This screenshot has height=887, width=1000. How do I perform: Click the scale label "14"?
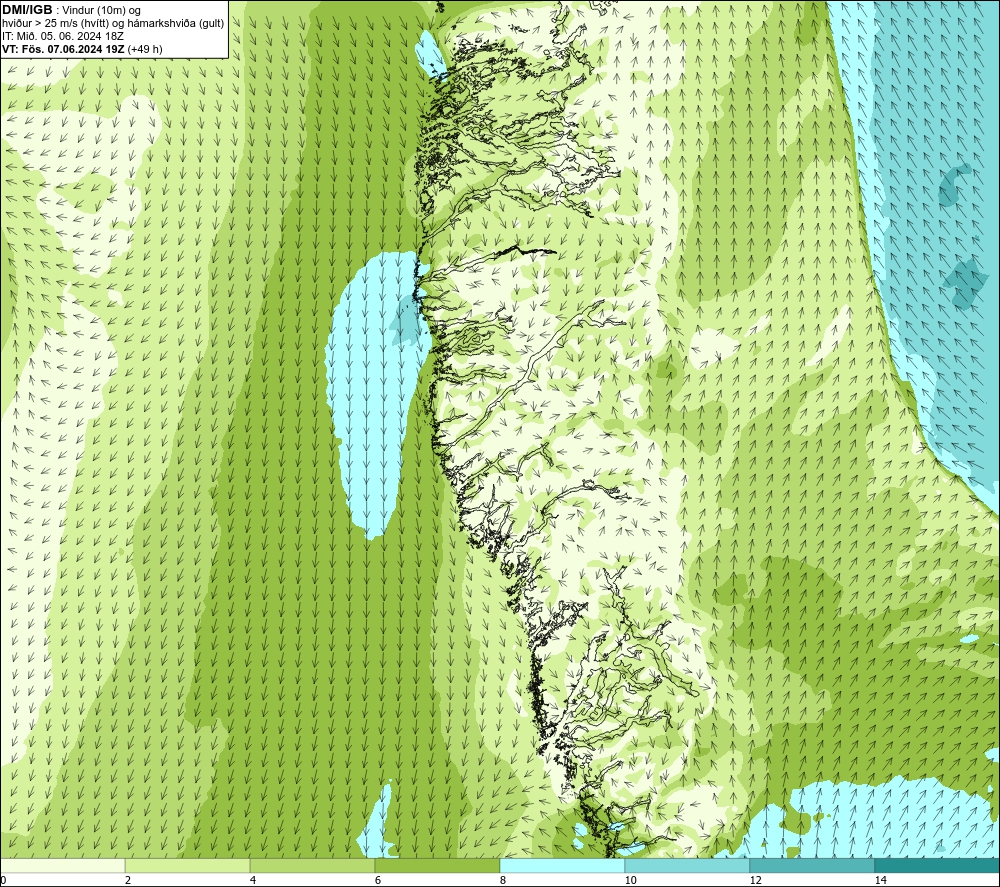[x=881, y=880]
